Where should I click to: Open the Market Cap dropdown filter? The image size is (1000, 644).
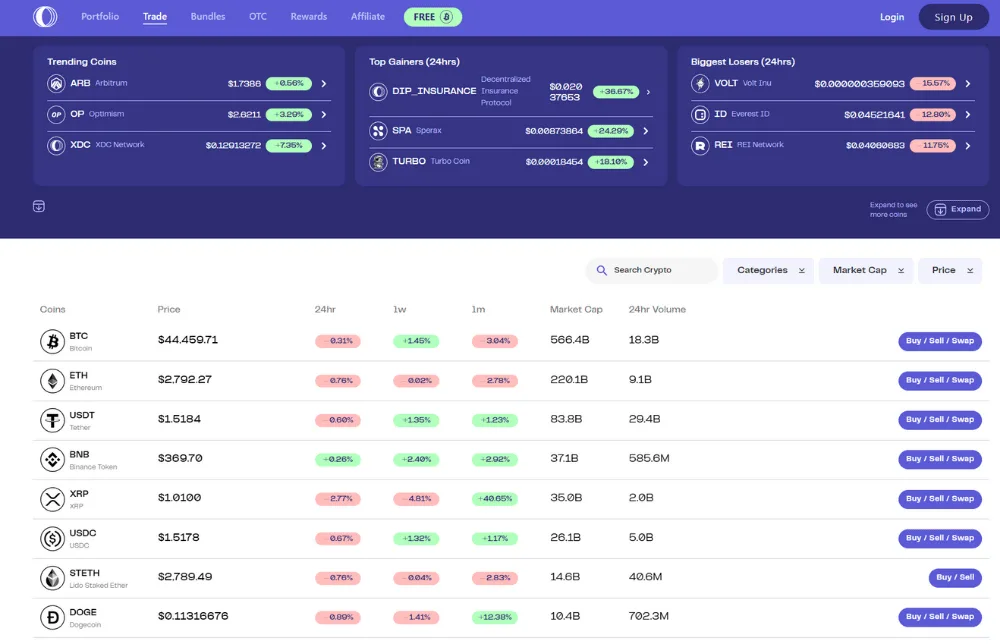866,270
